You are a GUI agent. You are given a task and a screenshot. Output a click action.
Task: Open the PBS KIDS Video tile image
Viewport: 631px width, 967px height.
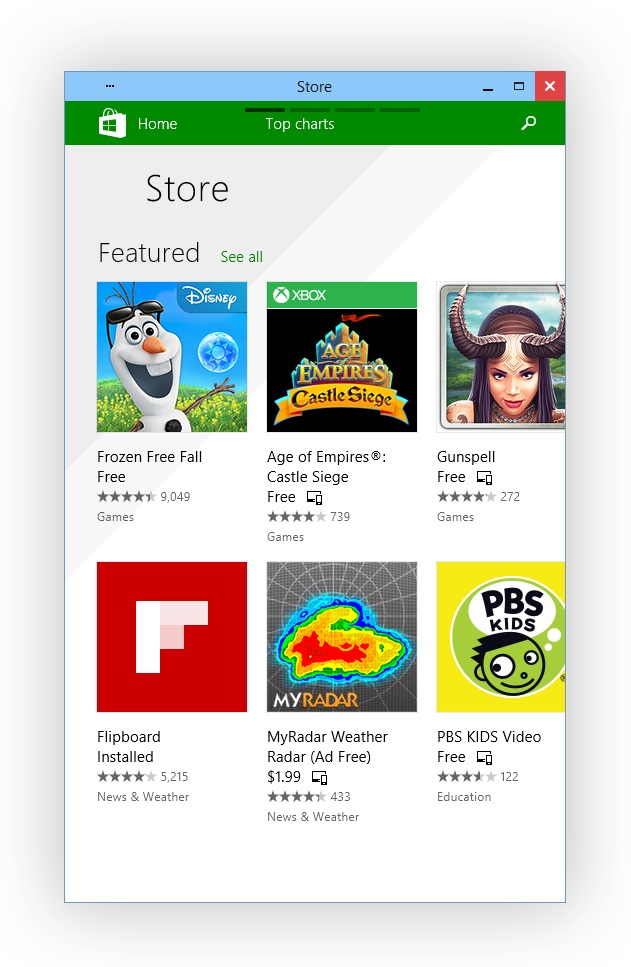[500, 637]
